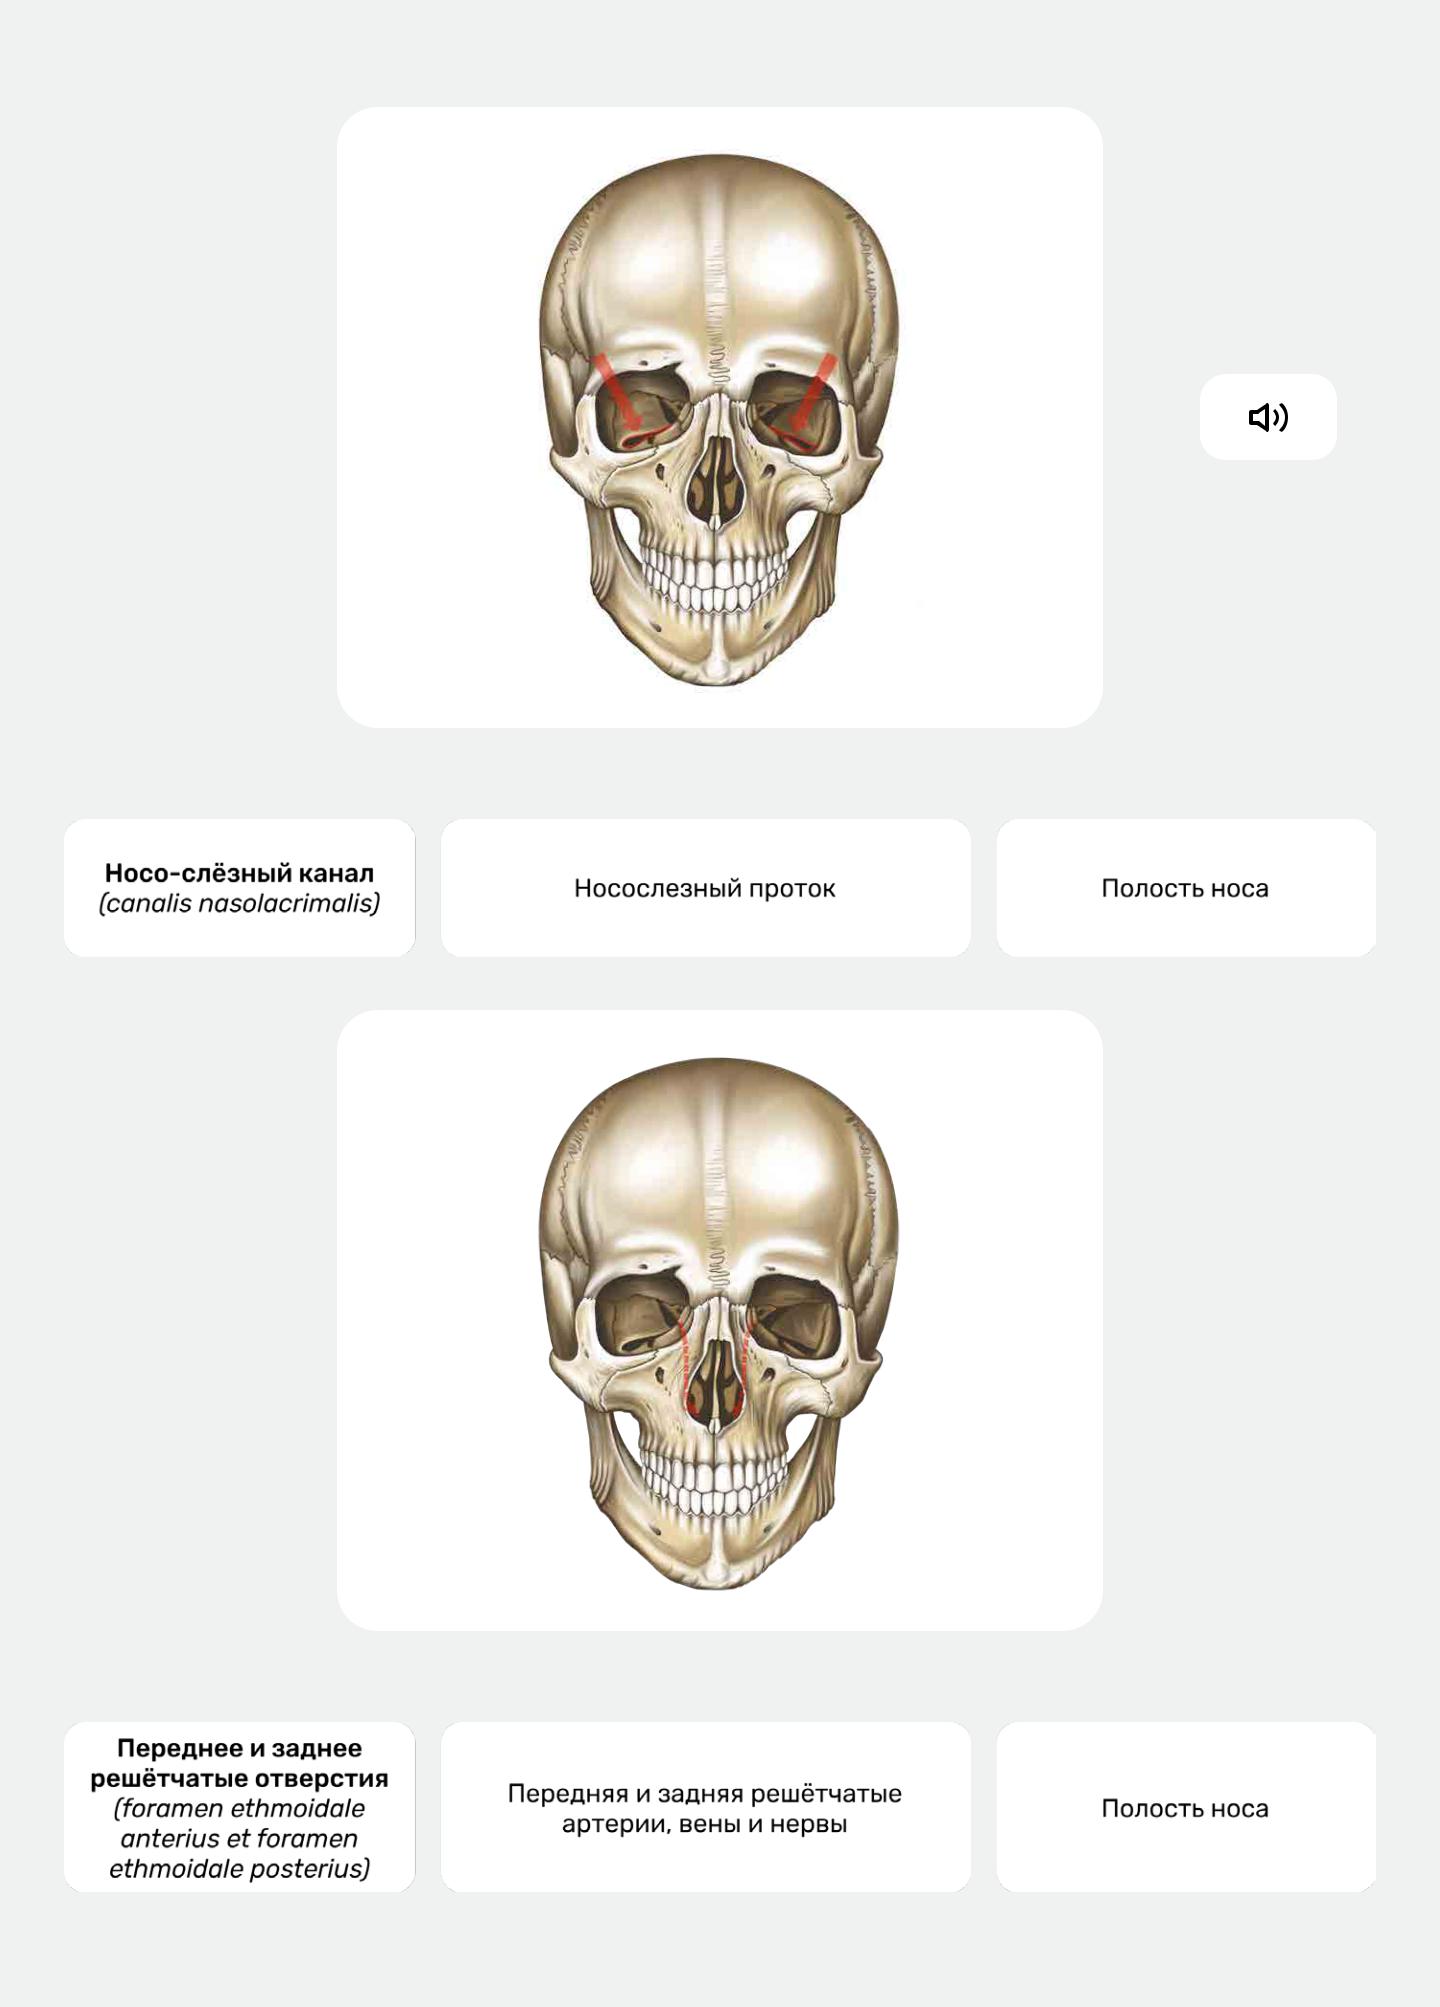This screenshot has height=2007, width=1440.
Task: Click 'Полость носа' in the ethmoidal foramina row
Action: 1186,1808
